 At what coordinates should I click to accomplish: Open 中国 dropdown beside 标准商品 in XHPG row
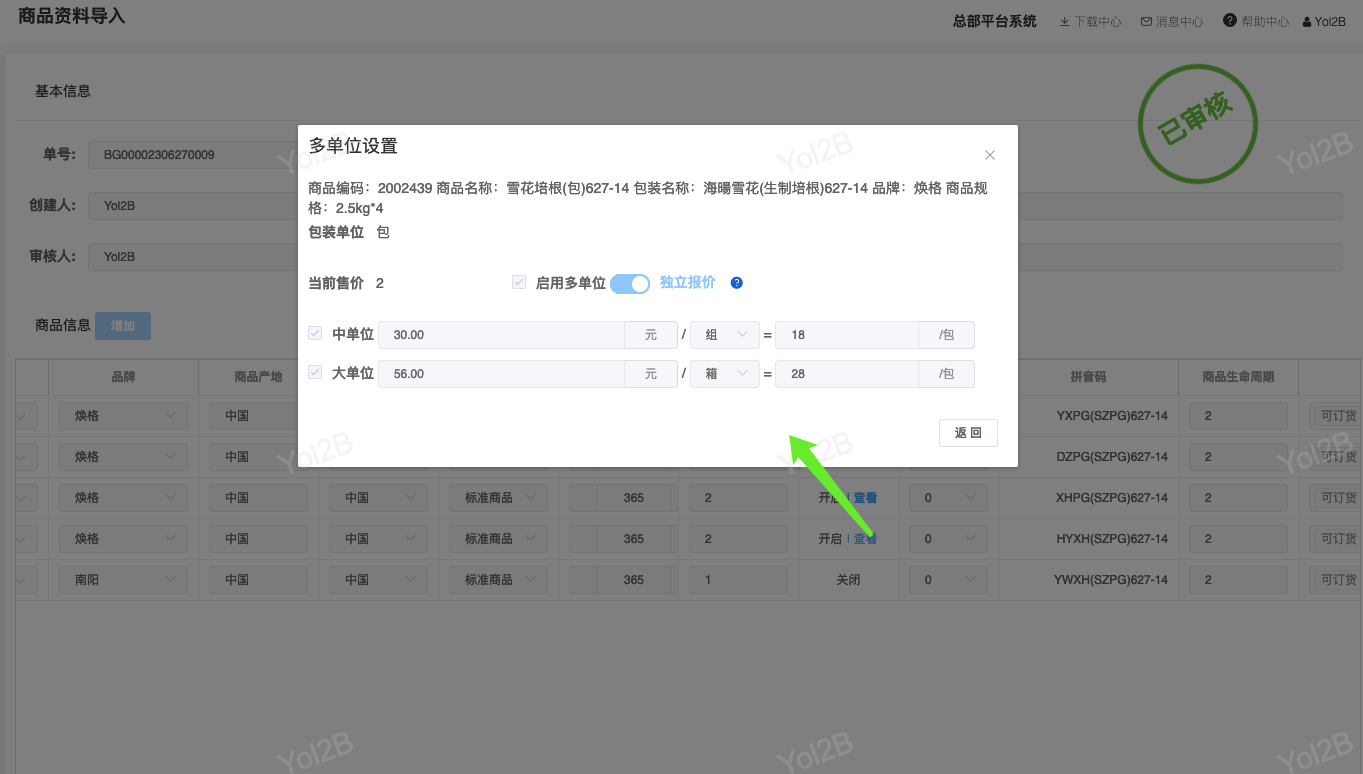378,498
